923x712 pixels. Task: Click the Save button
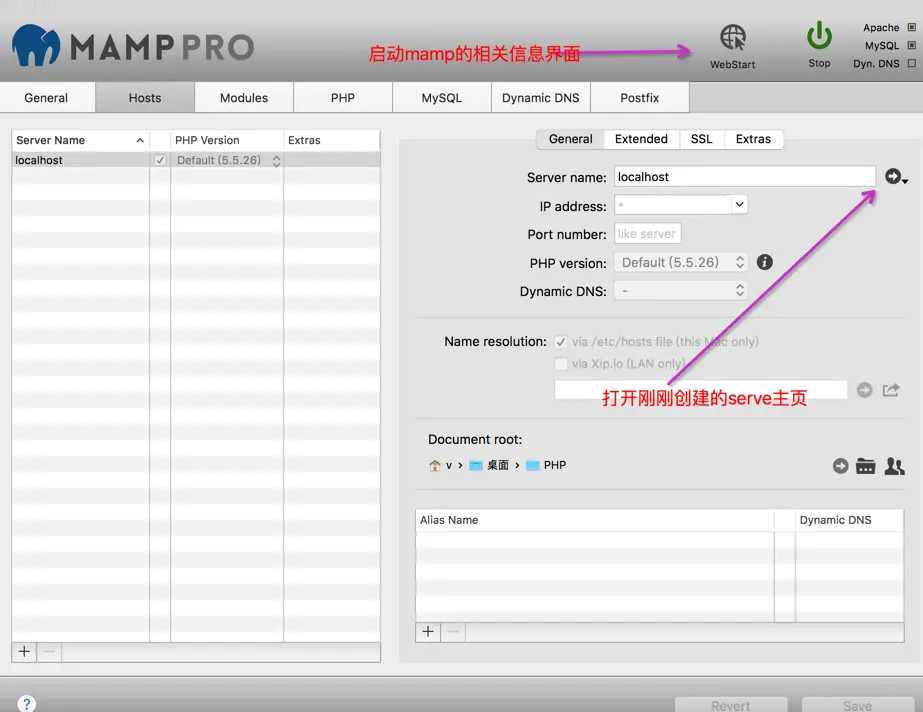(x=857, y=705)
